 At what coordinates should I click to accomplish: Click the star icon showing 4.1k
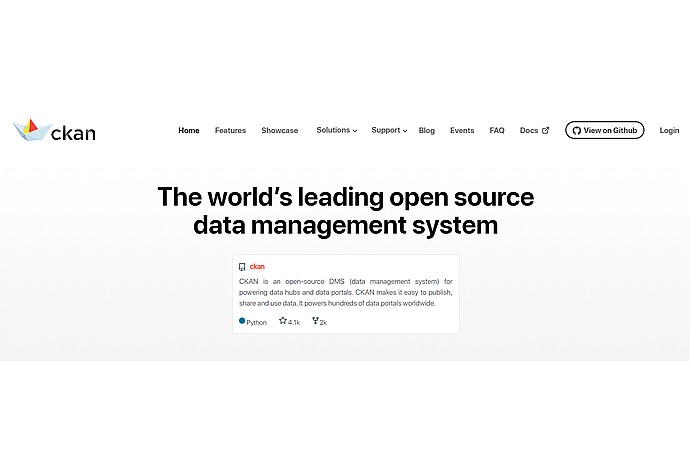pyautogui.click(x=283, y=320)
